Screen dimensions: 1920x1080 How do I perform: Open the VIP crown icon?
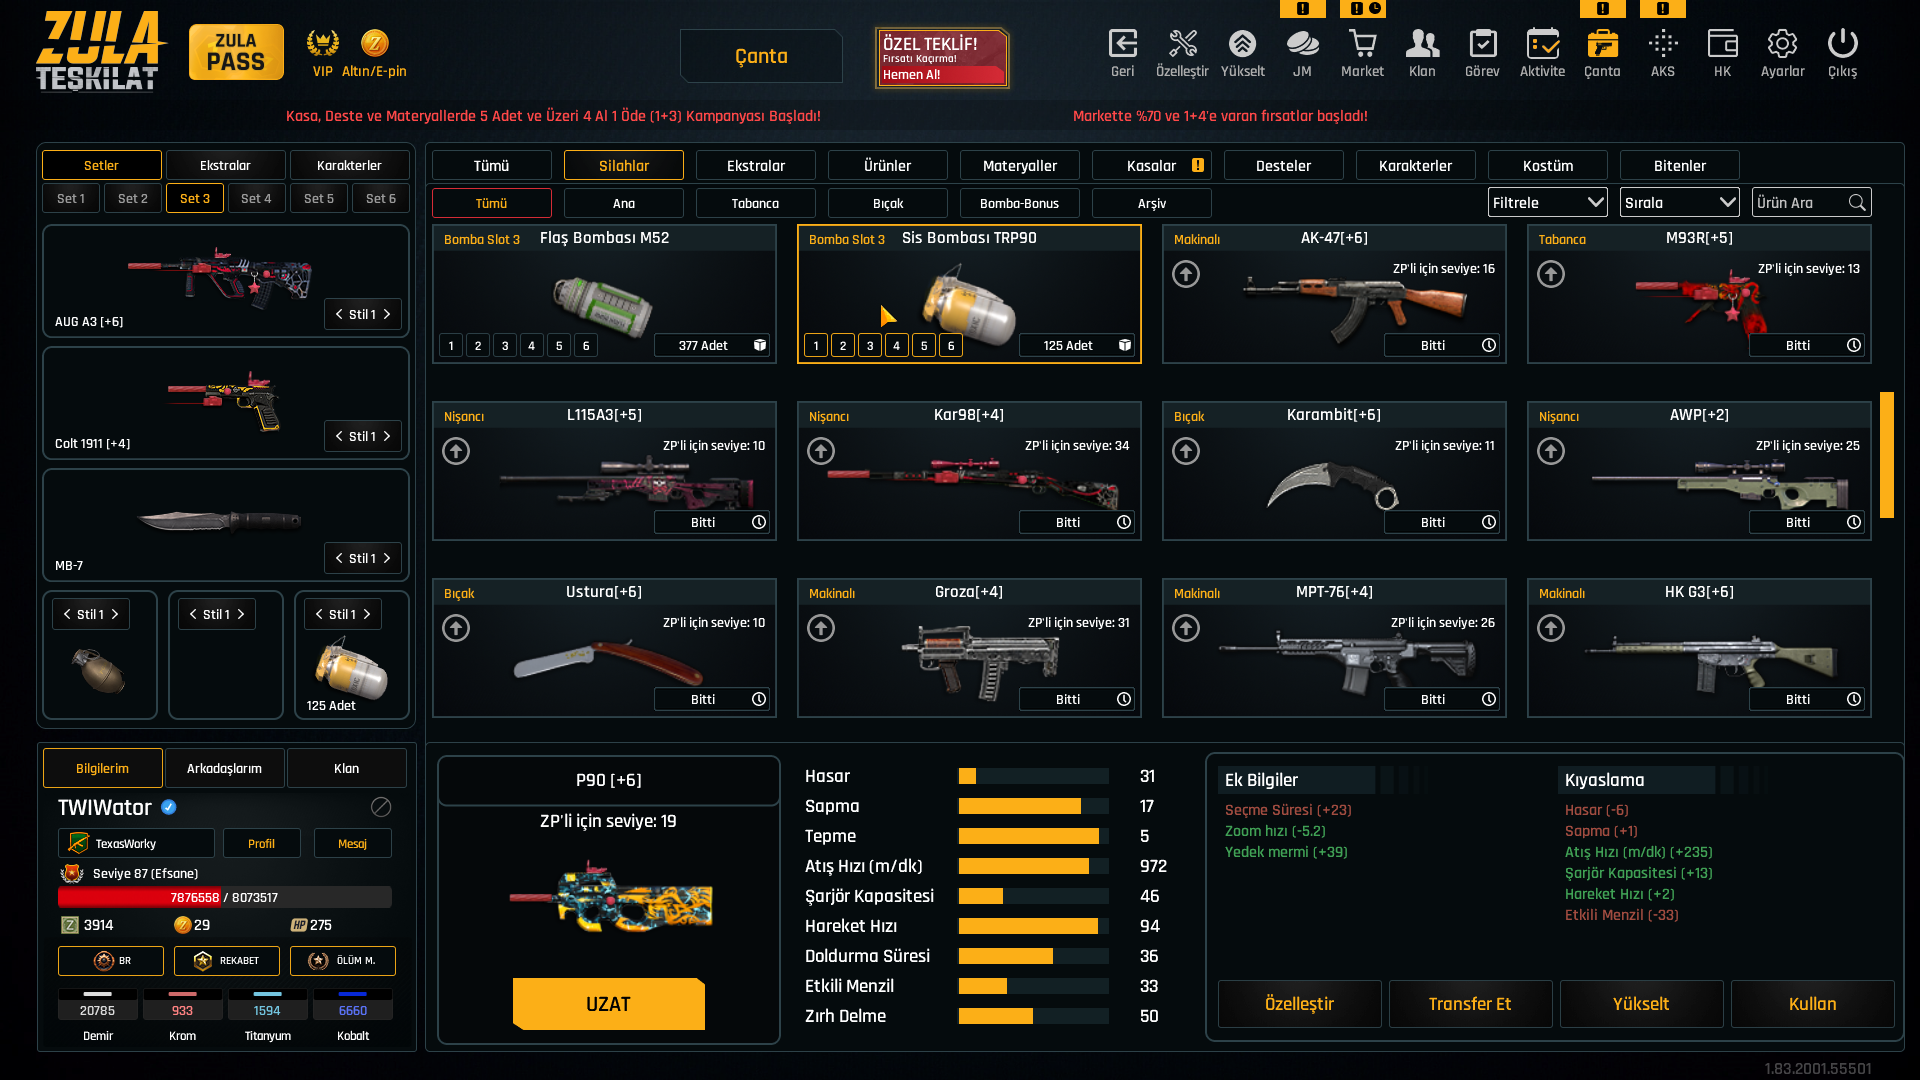322,43
